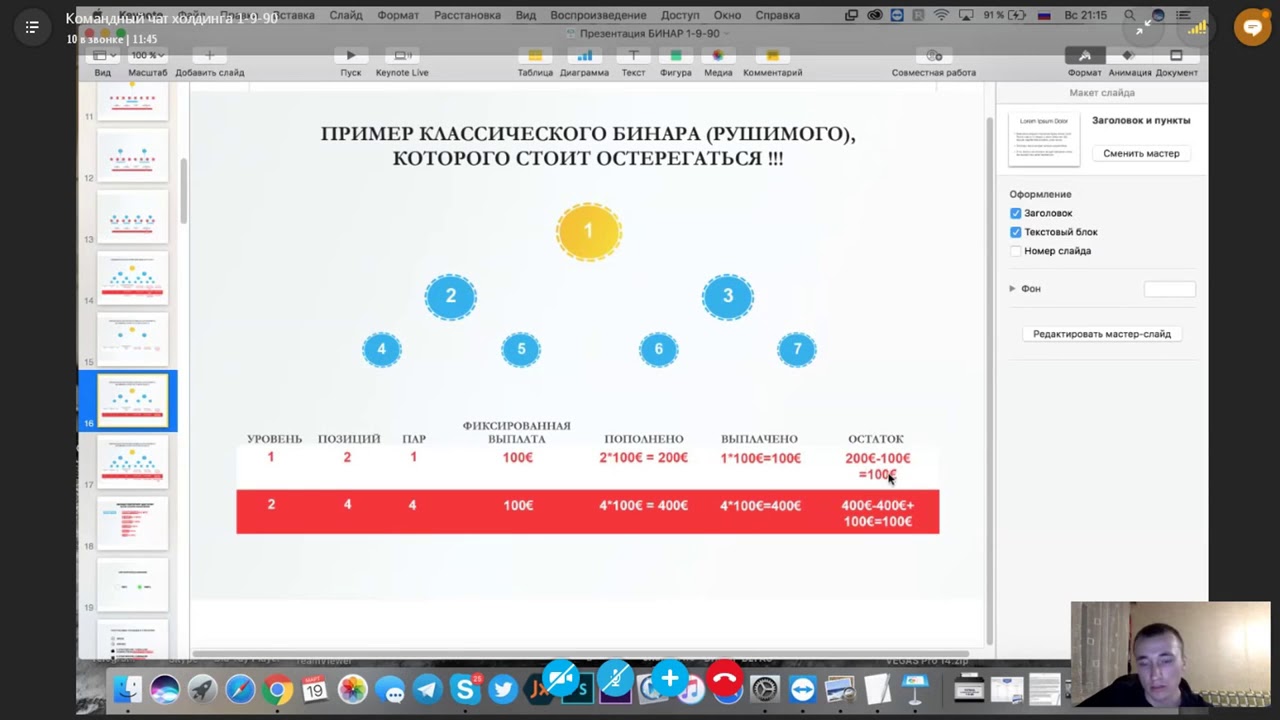
Task: Launch Telegram from the dock
Action: 428,689
